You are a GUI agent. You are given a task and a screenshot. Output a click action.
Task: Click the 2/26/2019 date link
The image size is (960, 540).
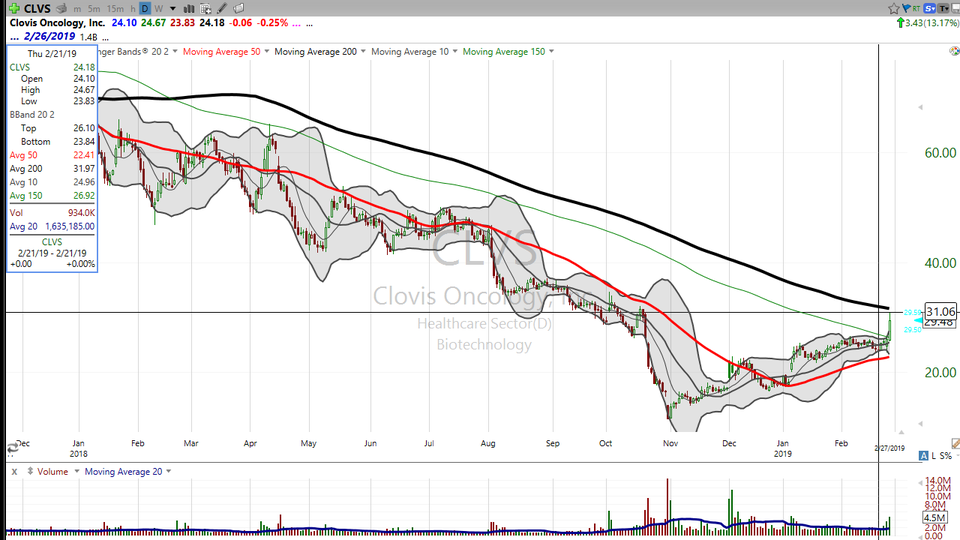(50, 37)
